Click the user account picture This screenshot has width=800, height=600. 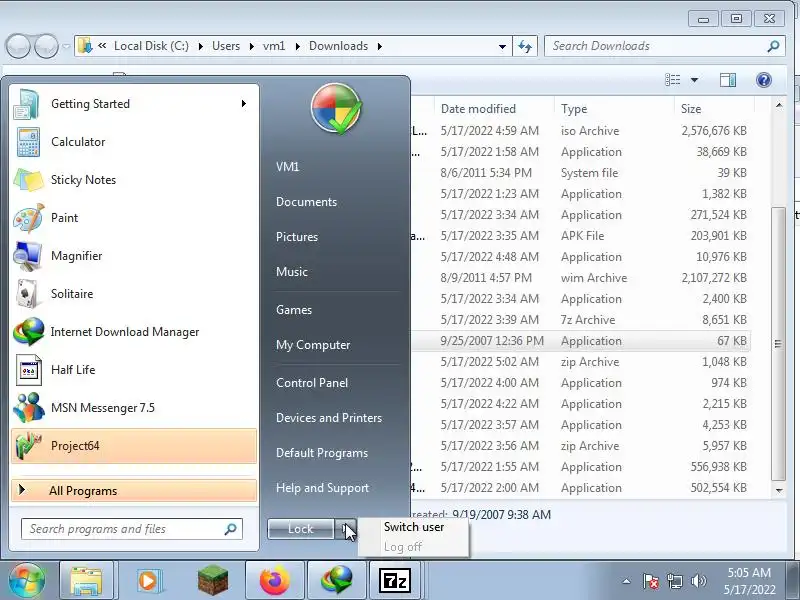click(x=336, y=109)
